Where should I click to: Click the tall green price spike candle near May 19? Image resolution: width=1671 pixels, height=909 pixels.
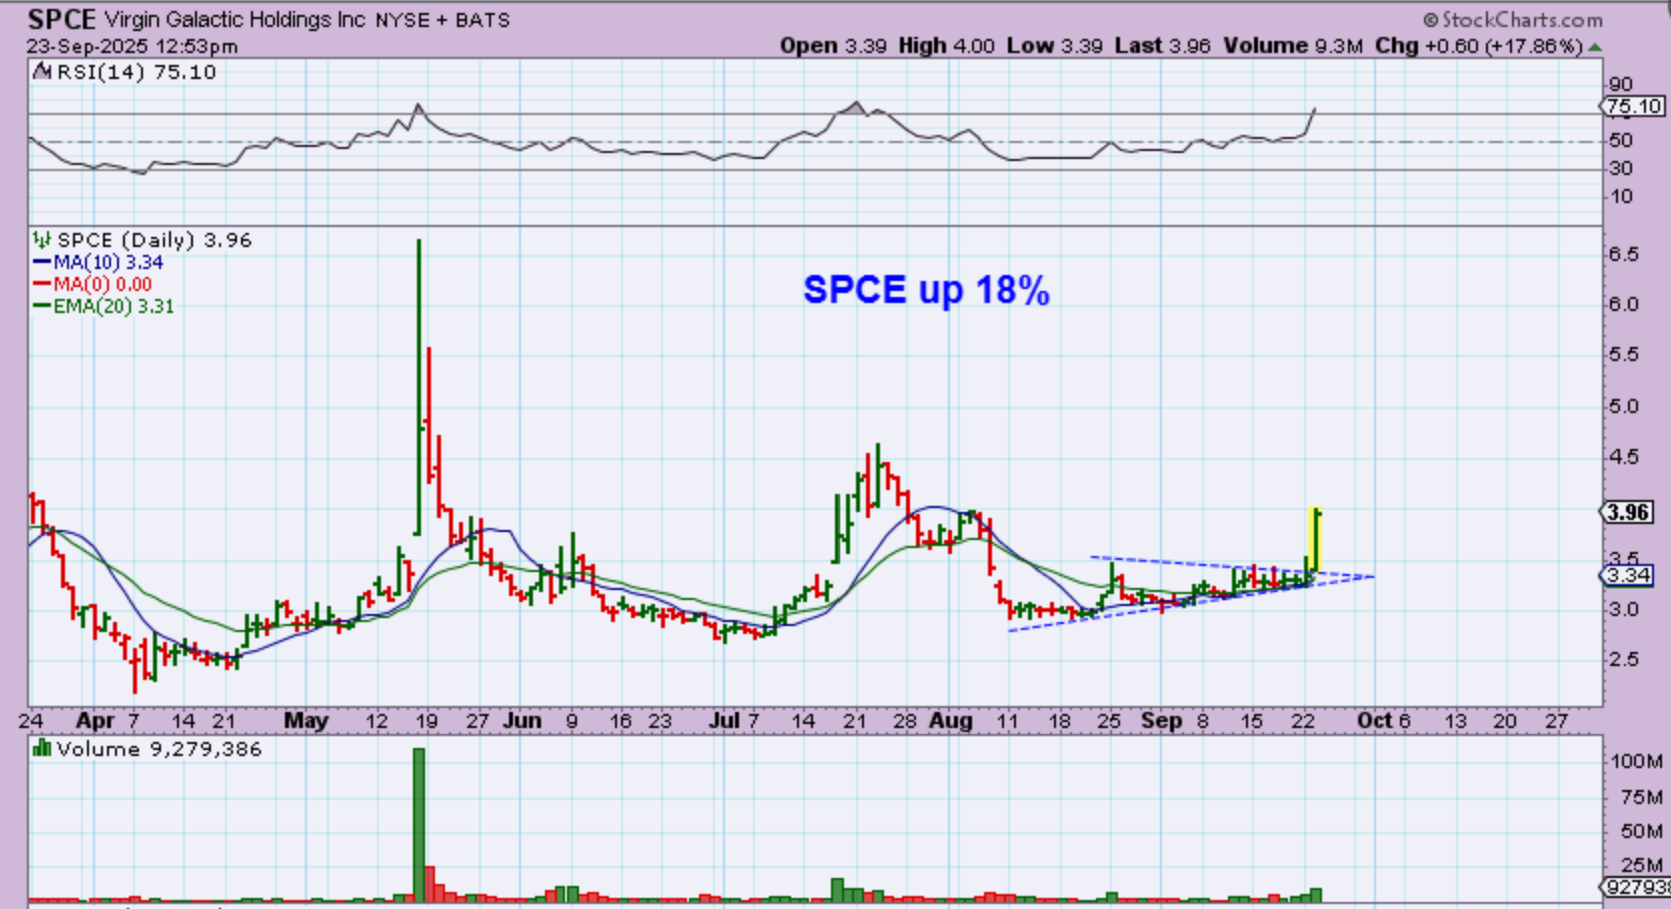[x=419, y=388]
